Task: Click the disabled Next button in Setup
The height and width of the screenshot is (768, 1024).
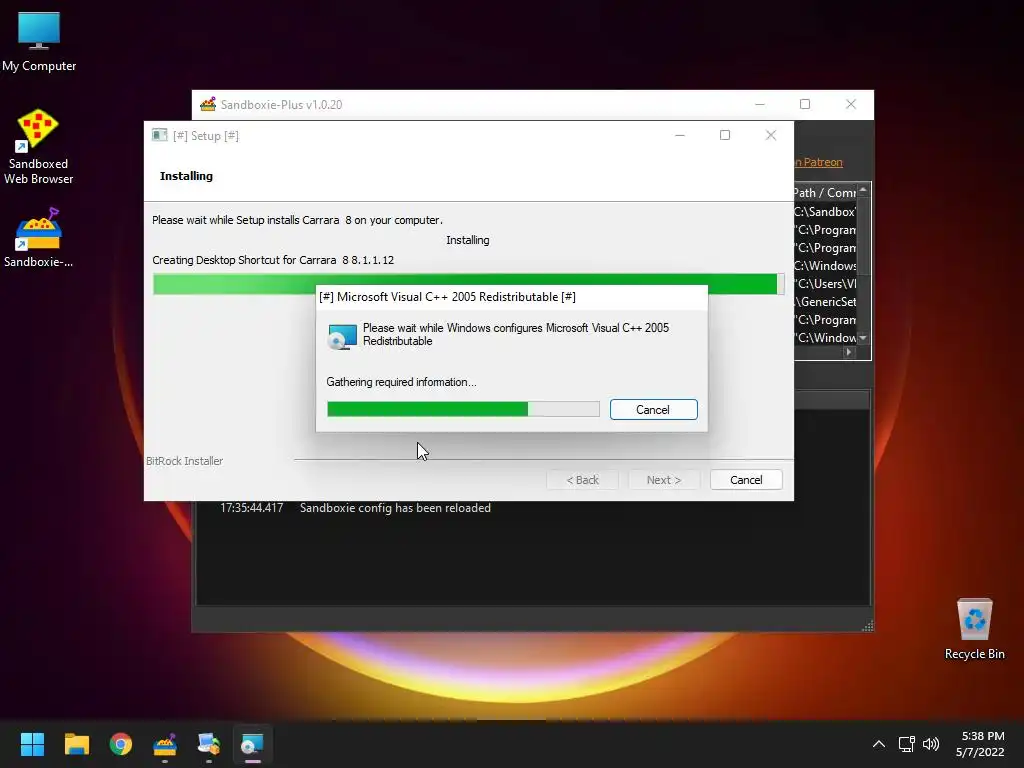Action: 664,480
